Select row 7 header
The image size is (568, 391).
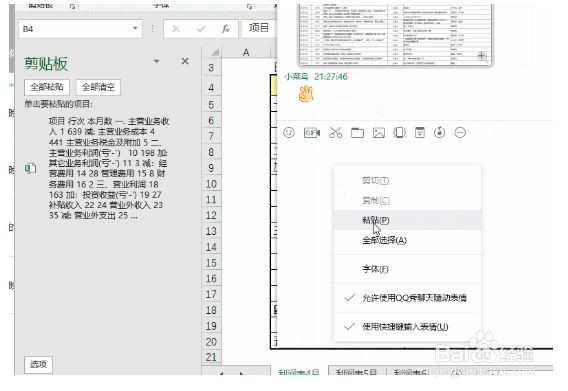(x=211, y=136)
